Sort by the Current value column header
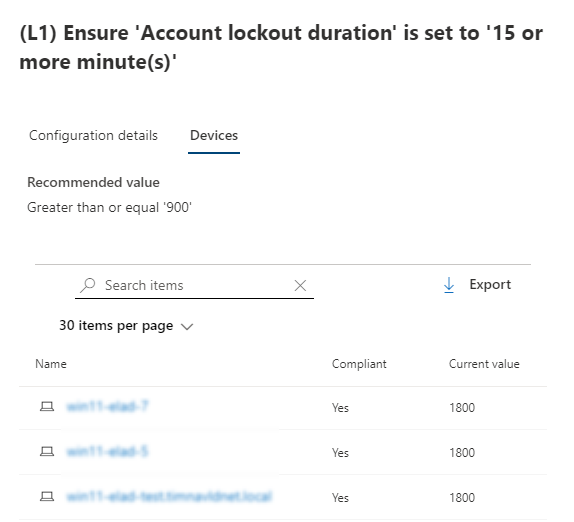 [x=484, y=364]
